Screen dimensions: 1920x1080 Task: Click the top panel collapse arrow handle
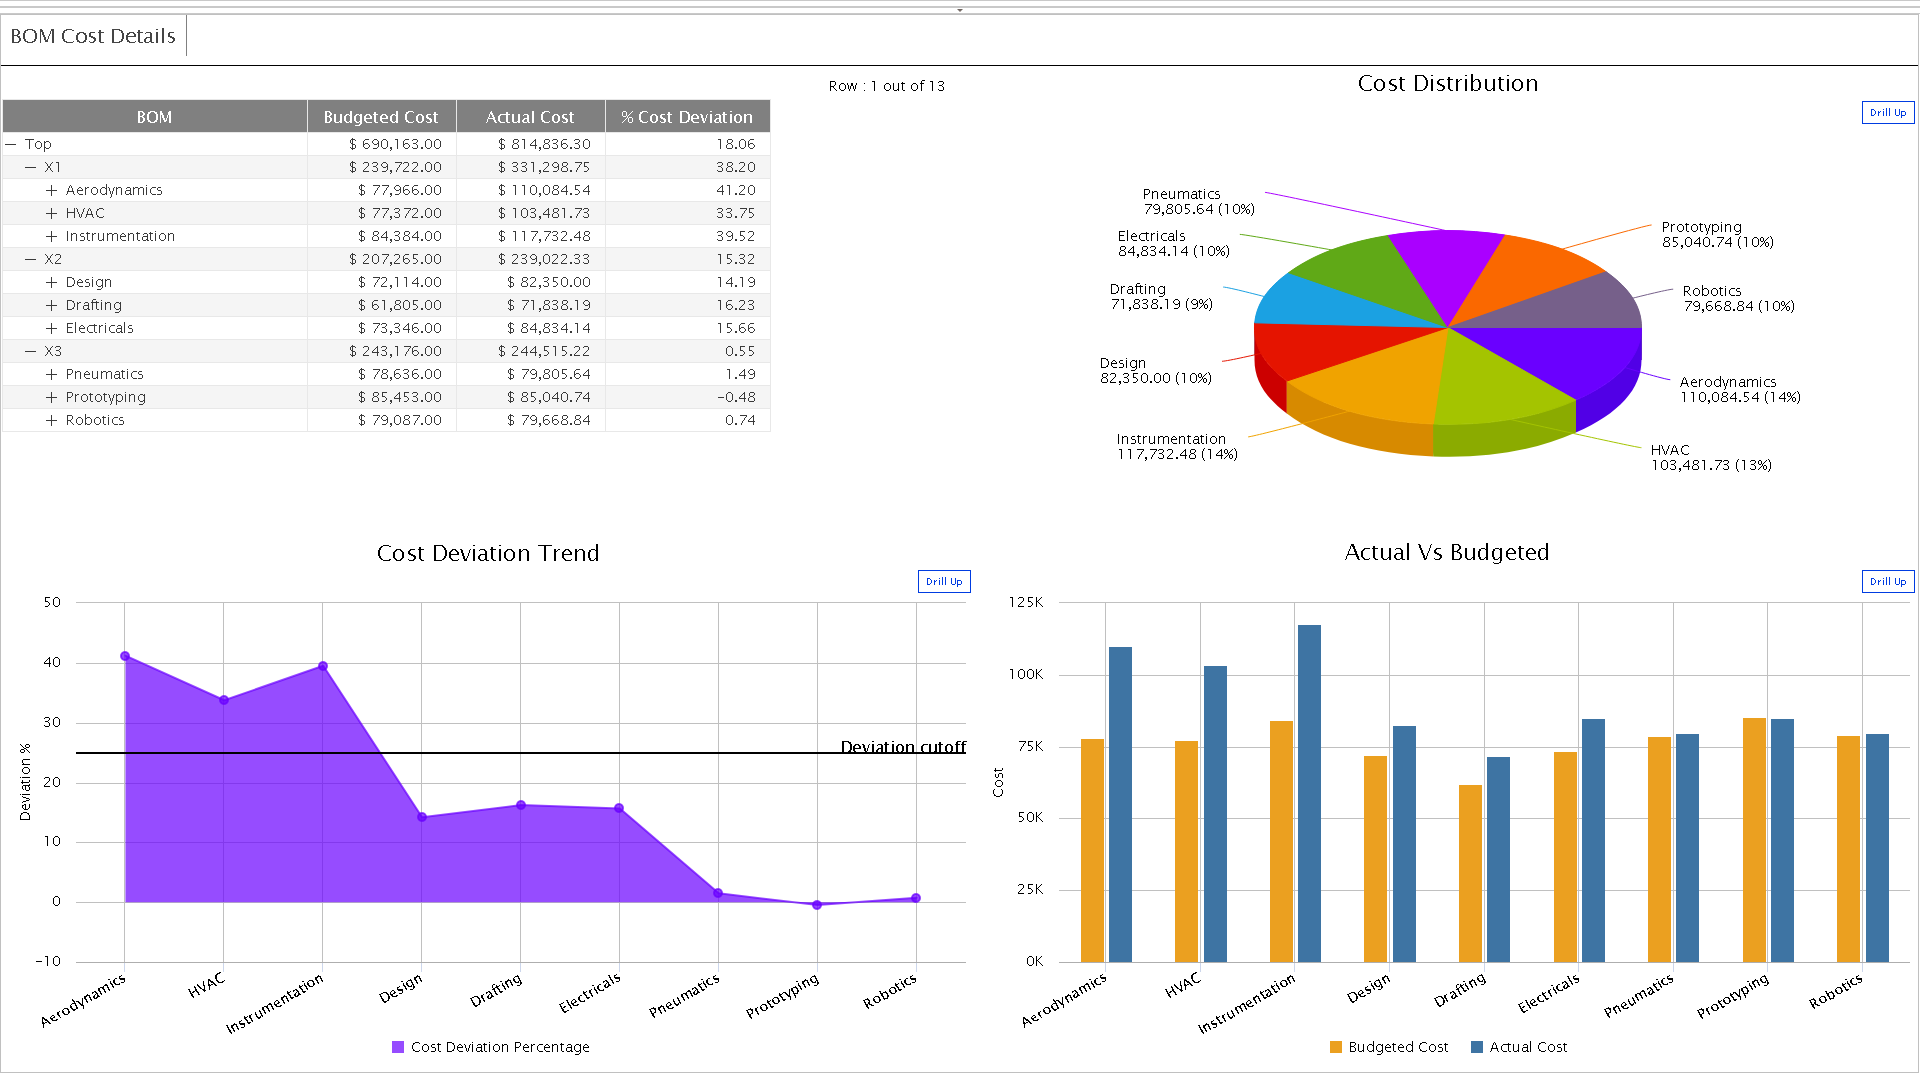[960, 10]
